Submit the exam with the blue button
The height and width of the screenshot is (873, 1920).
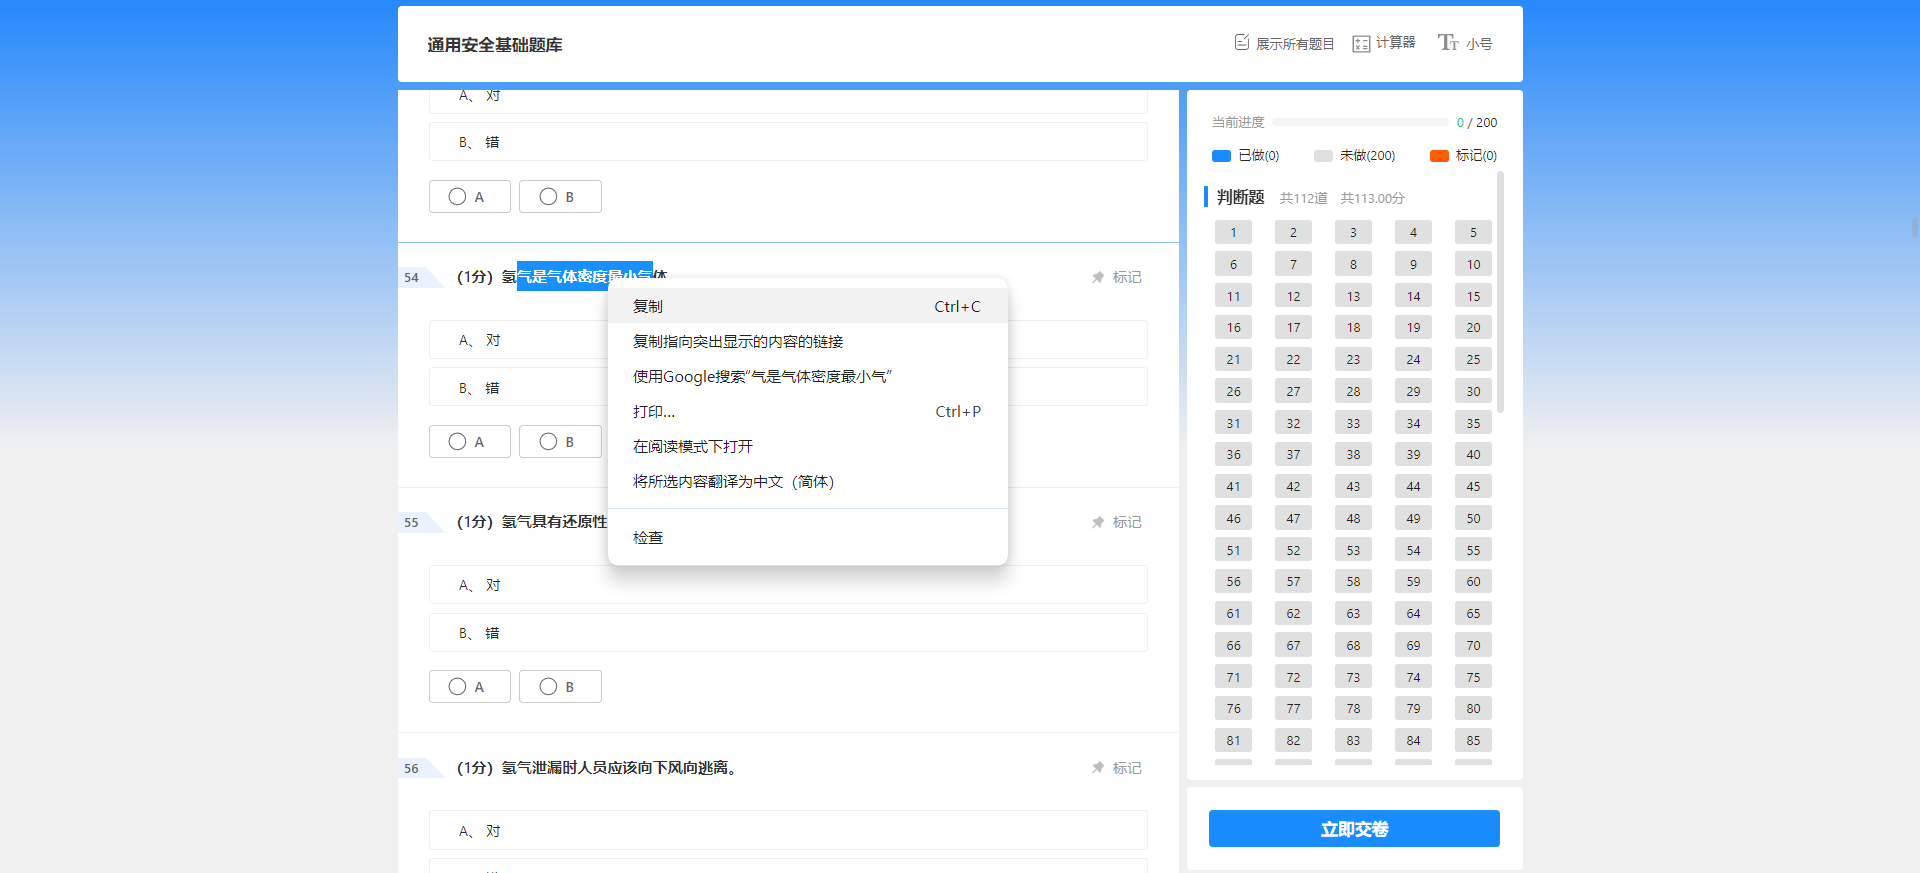(x=1353, y=829)
